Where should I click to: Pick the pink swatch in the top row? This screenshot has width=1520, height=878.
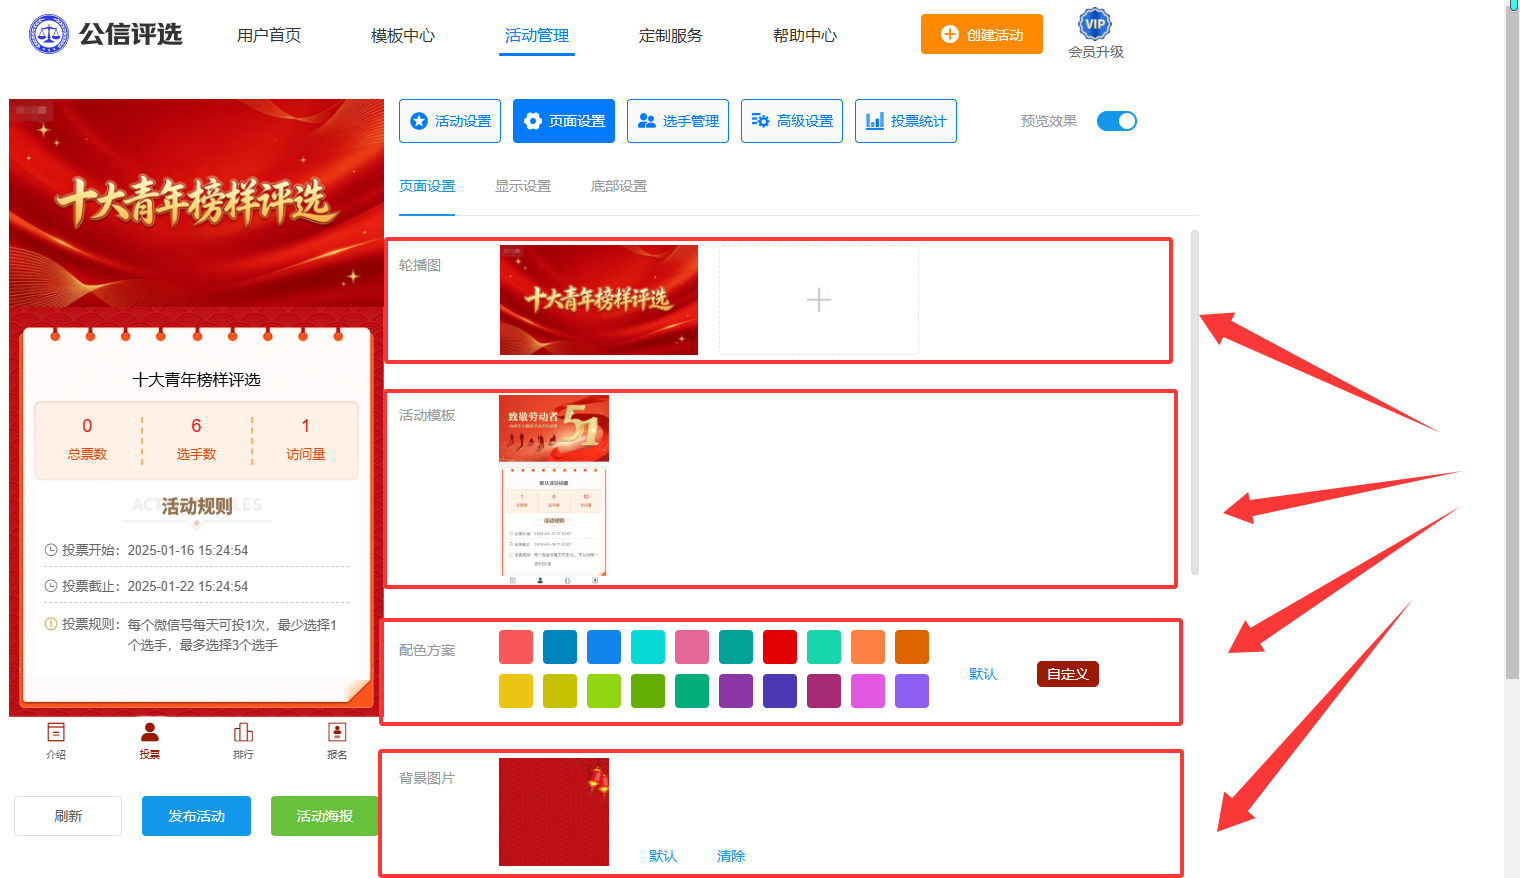coord(692,647)
